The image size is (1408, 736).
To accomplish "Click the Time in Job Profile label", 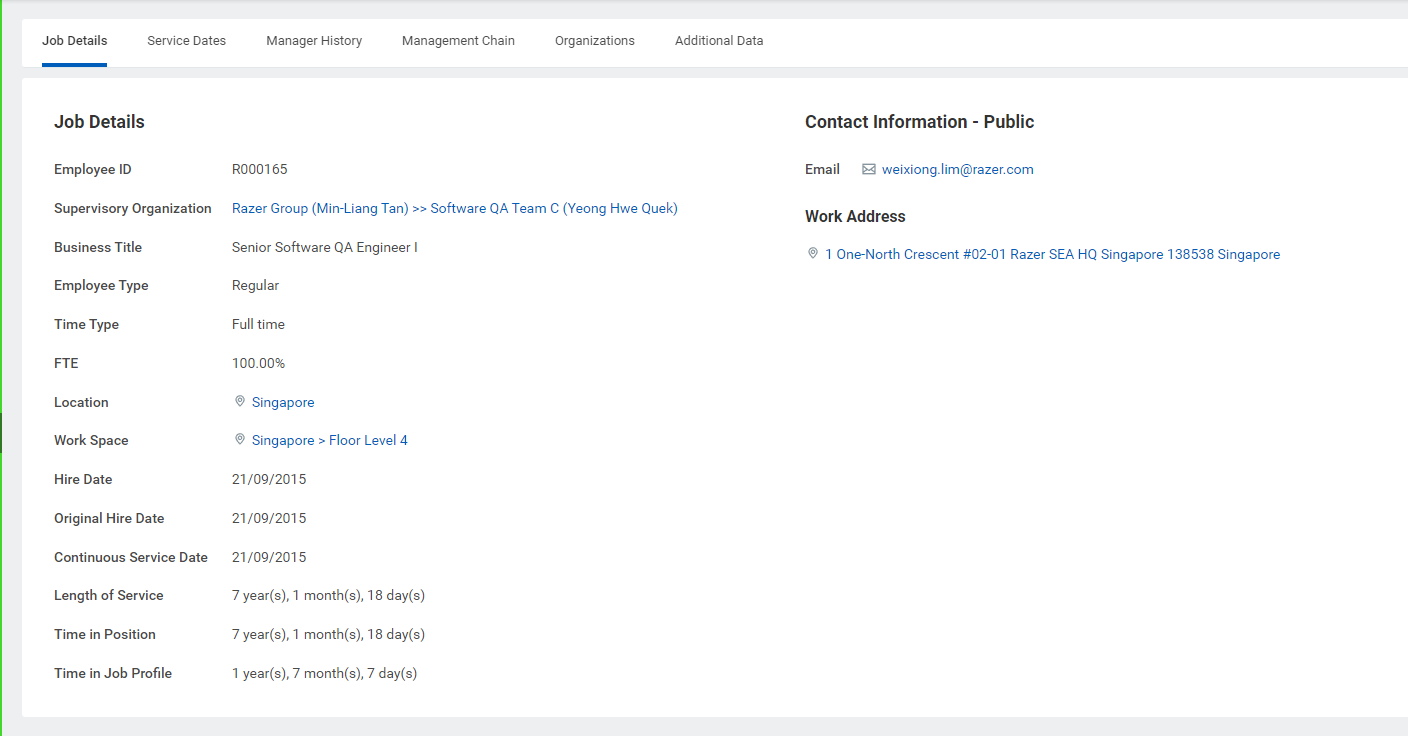I will click(x=113, y=673).
